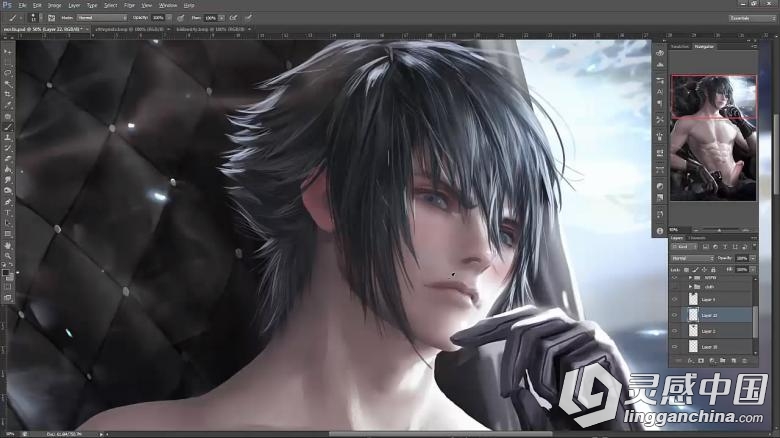780x438 pixels.
Task: Select the Gradient tool
Action: tap(7, 170)
